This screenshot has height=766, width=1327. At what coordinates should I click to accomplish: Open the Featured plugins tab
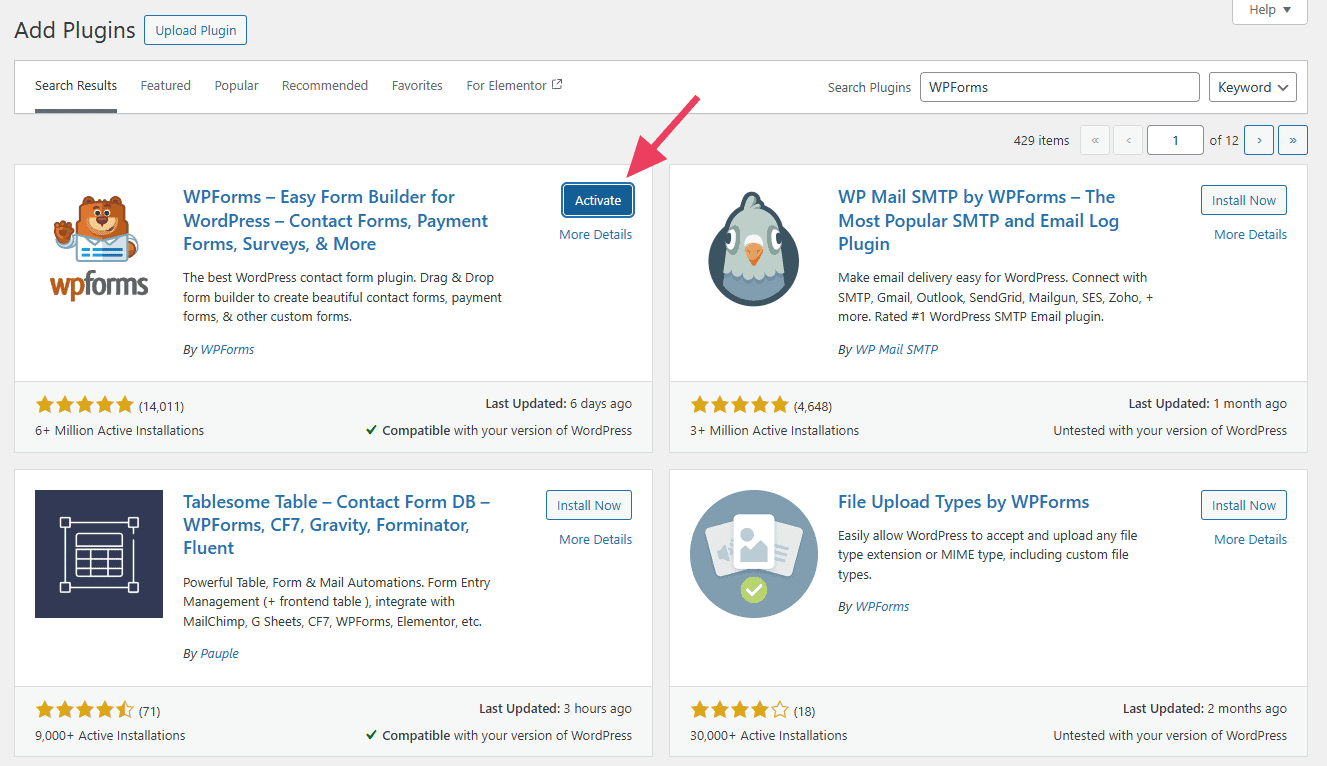click(x=166, y=86)
